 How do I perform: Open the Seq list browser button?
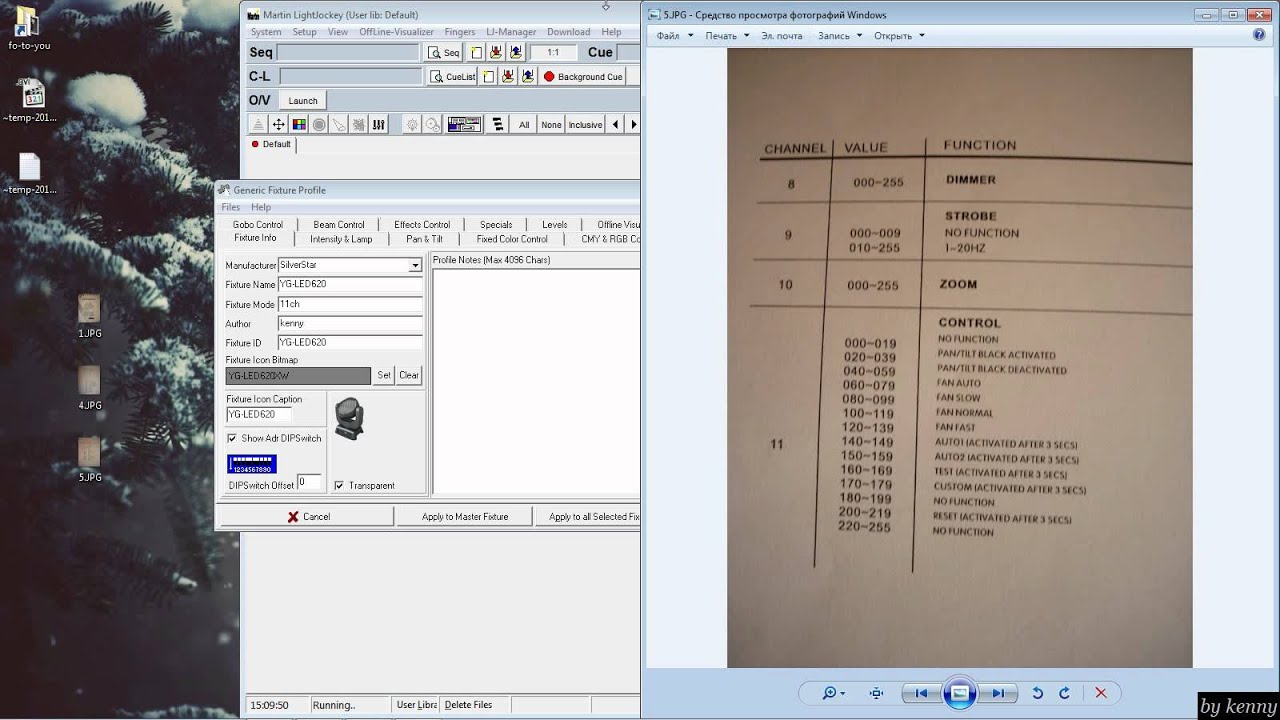click(443, 53)
